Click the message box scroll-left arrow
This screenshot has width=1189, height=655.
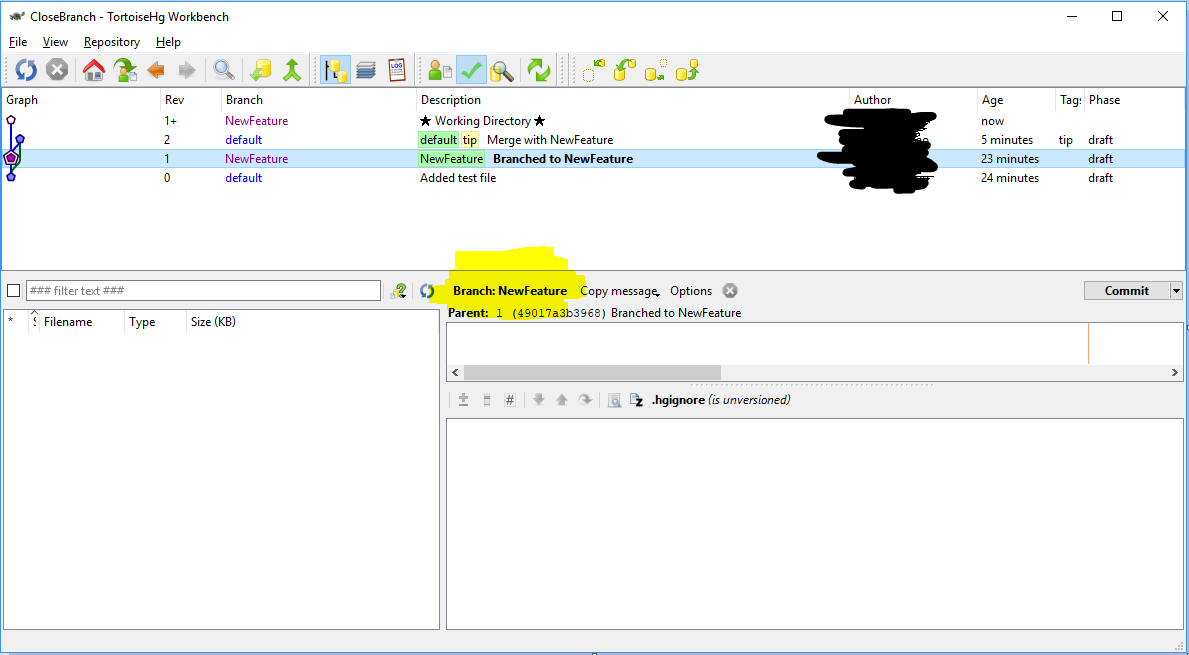tap(455, 372)
